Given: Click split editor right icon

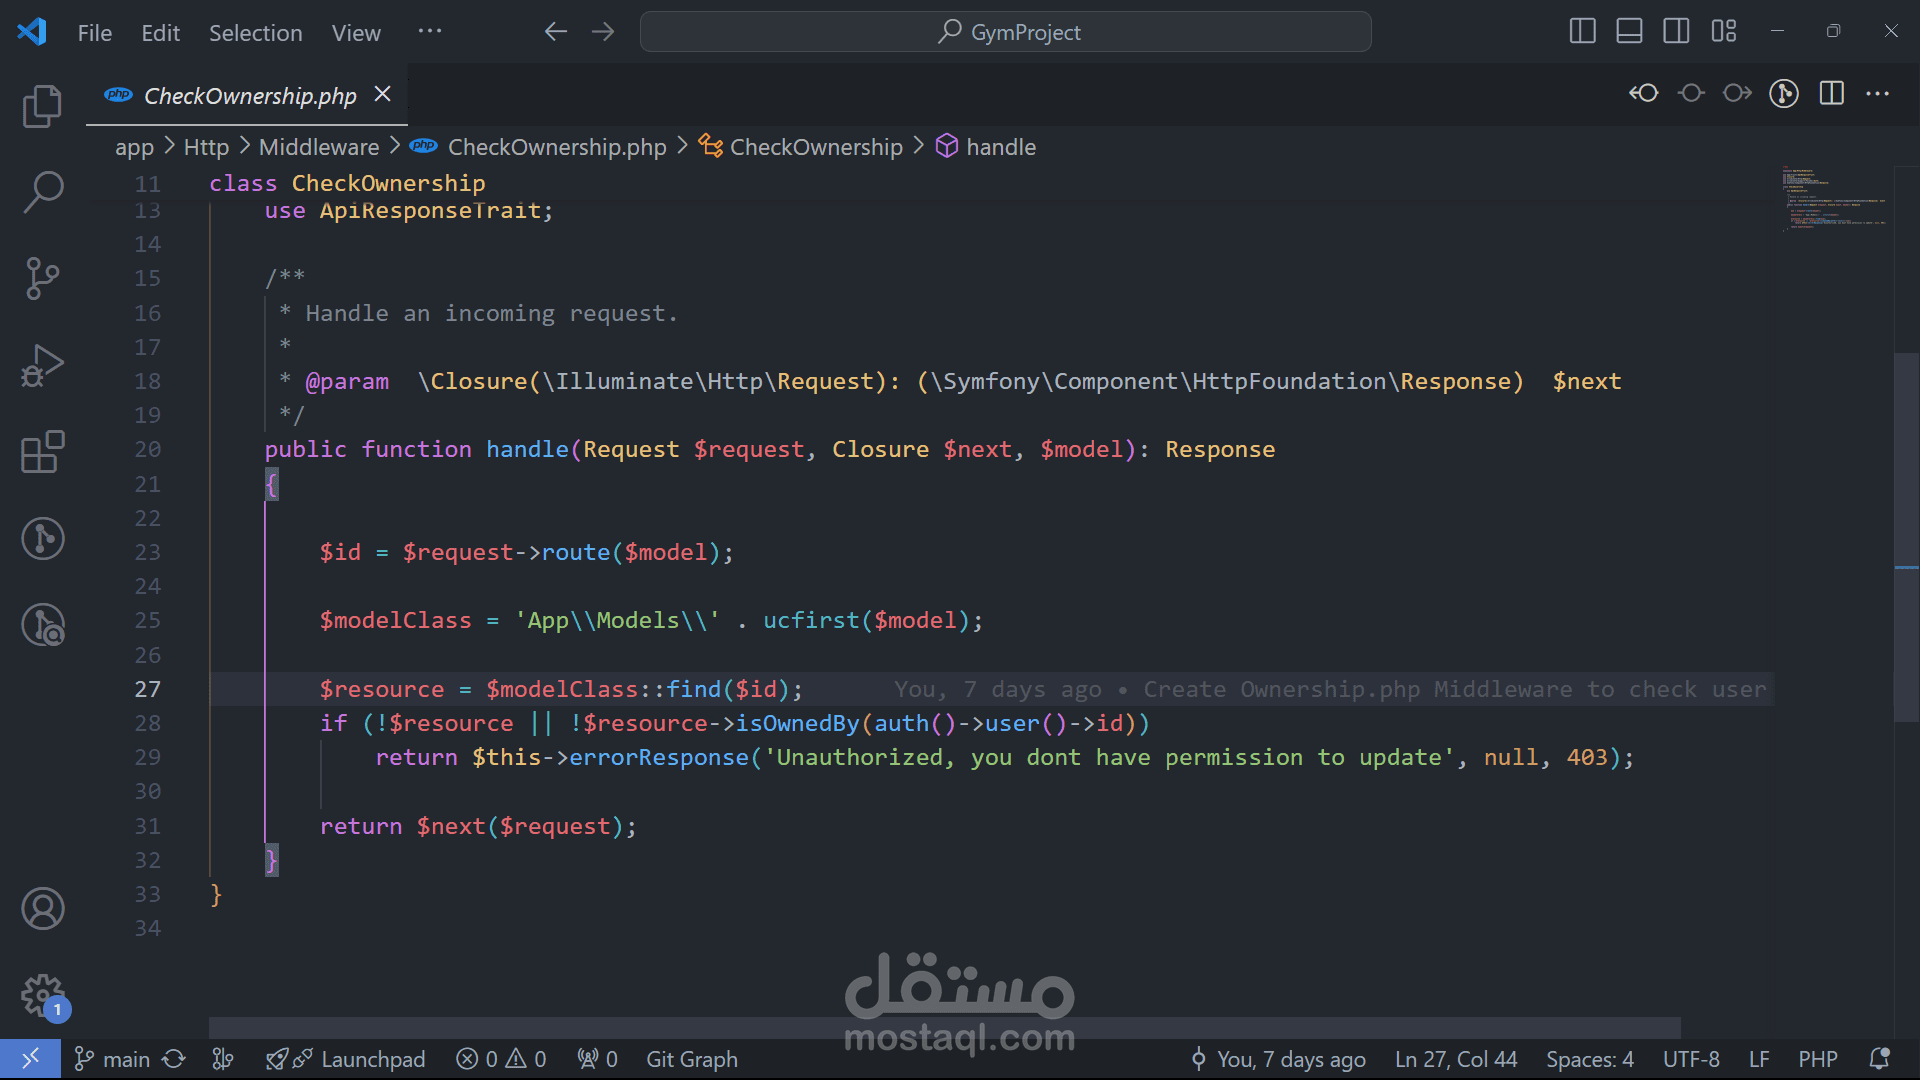Looking at the screenshot, I should [x=1831, y=93].
